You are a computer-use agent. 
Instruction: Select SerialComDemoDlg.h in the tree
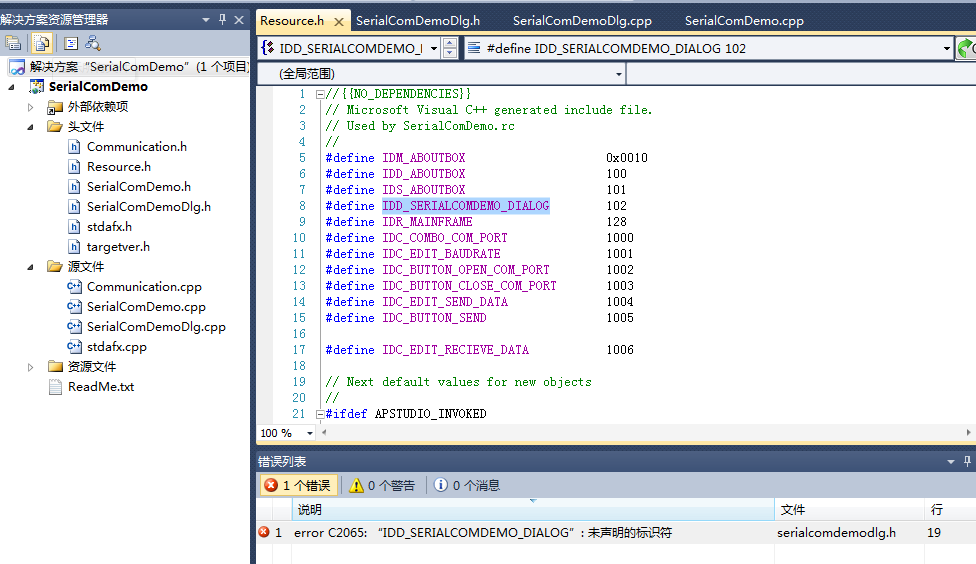[148, 207]
